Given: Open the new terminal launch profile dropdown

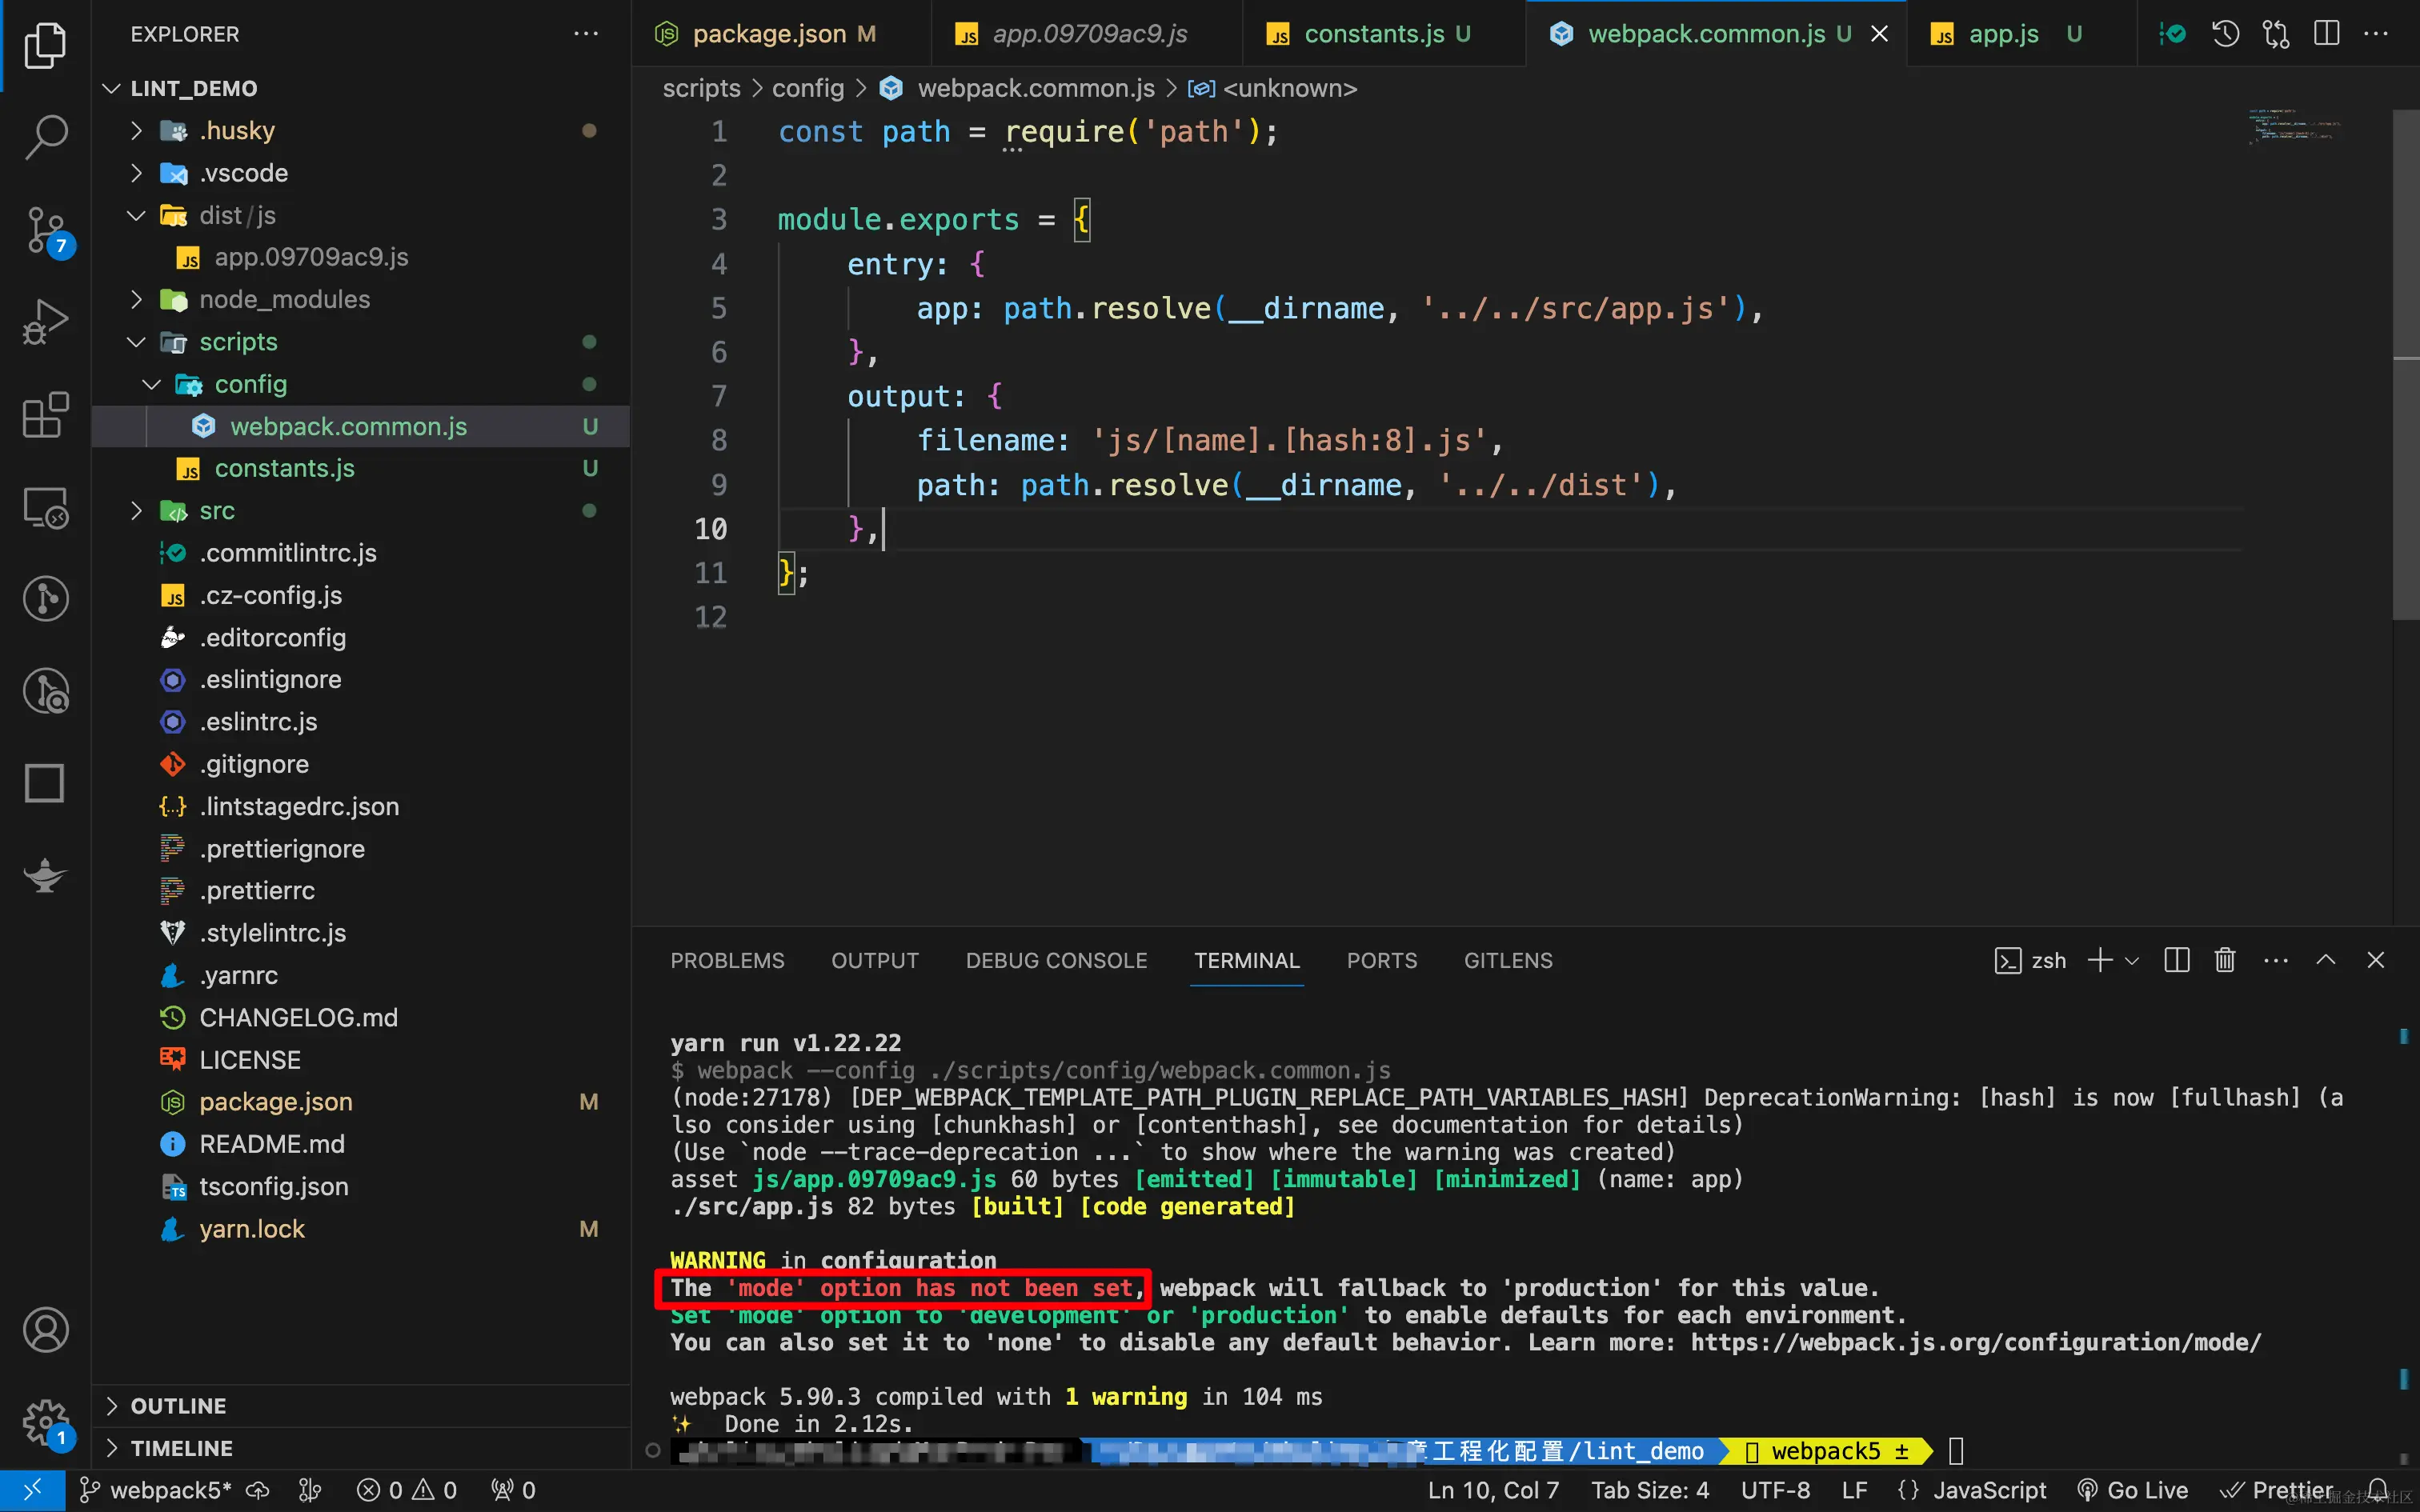Looking at the screenshot, I should coord(2133,960).
